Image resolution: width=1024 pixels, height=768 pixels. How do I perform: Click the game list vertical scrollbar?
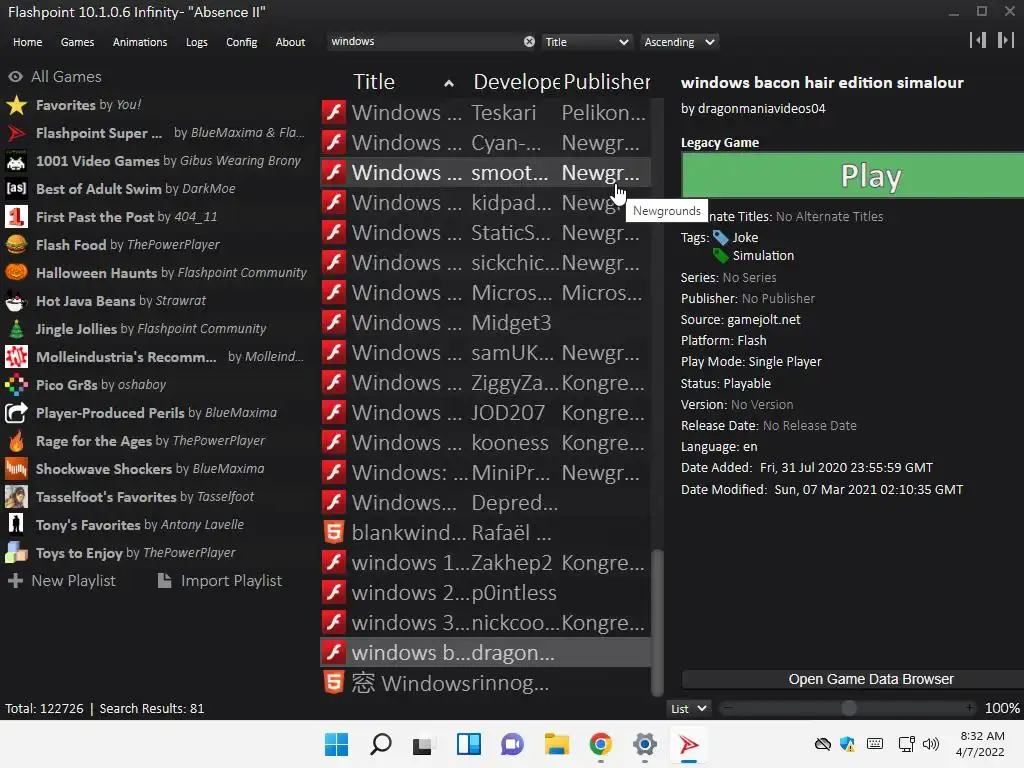pyautogui.click(x=658, y=623)
